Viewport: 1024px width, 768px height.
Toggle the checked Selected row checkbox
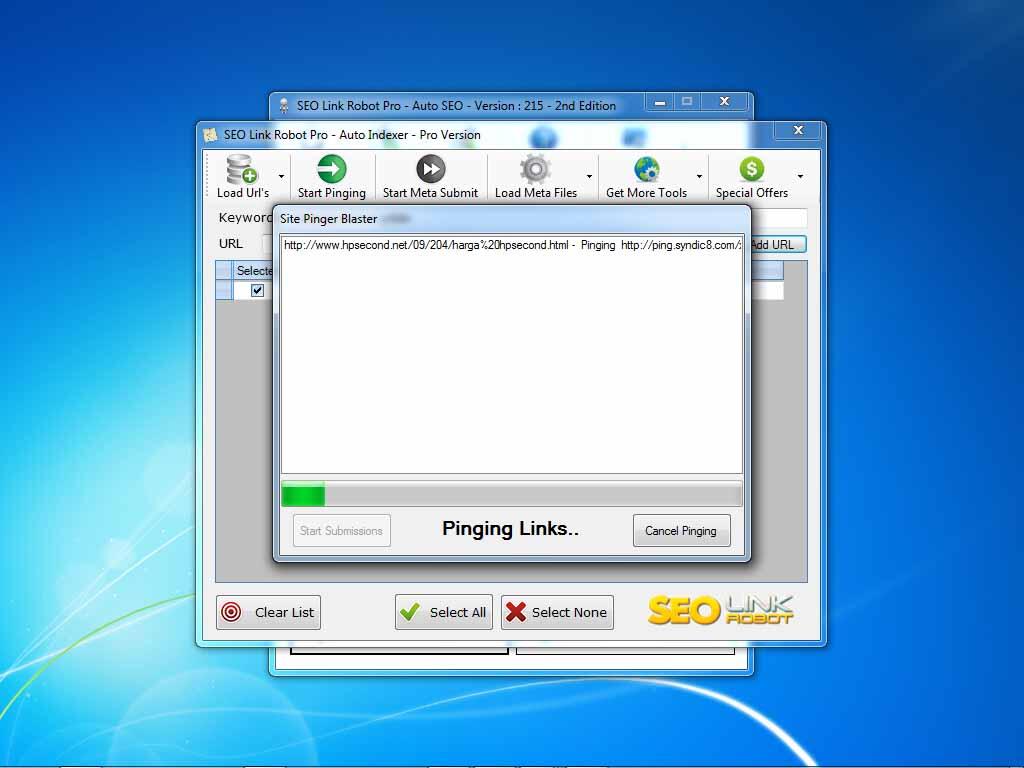(257, 290)
